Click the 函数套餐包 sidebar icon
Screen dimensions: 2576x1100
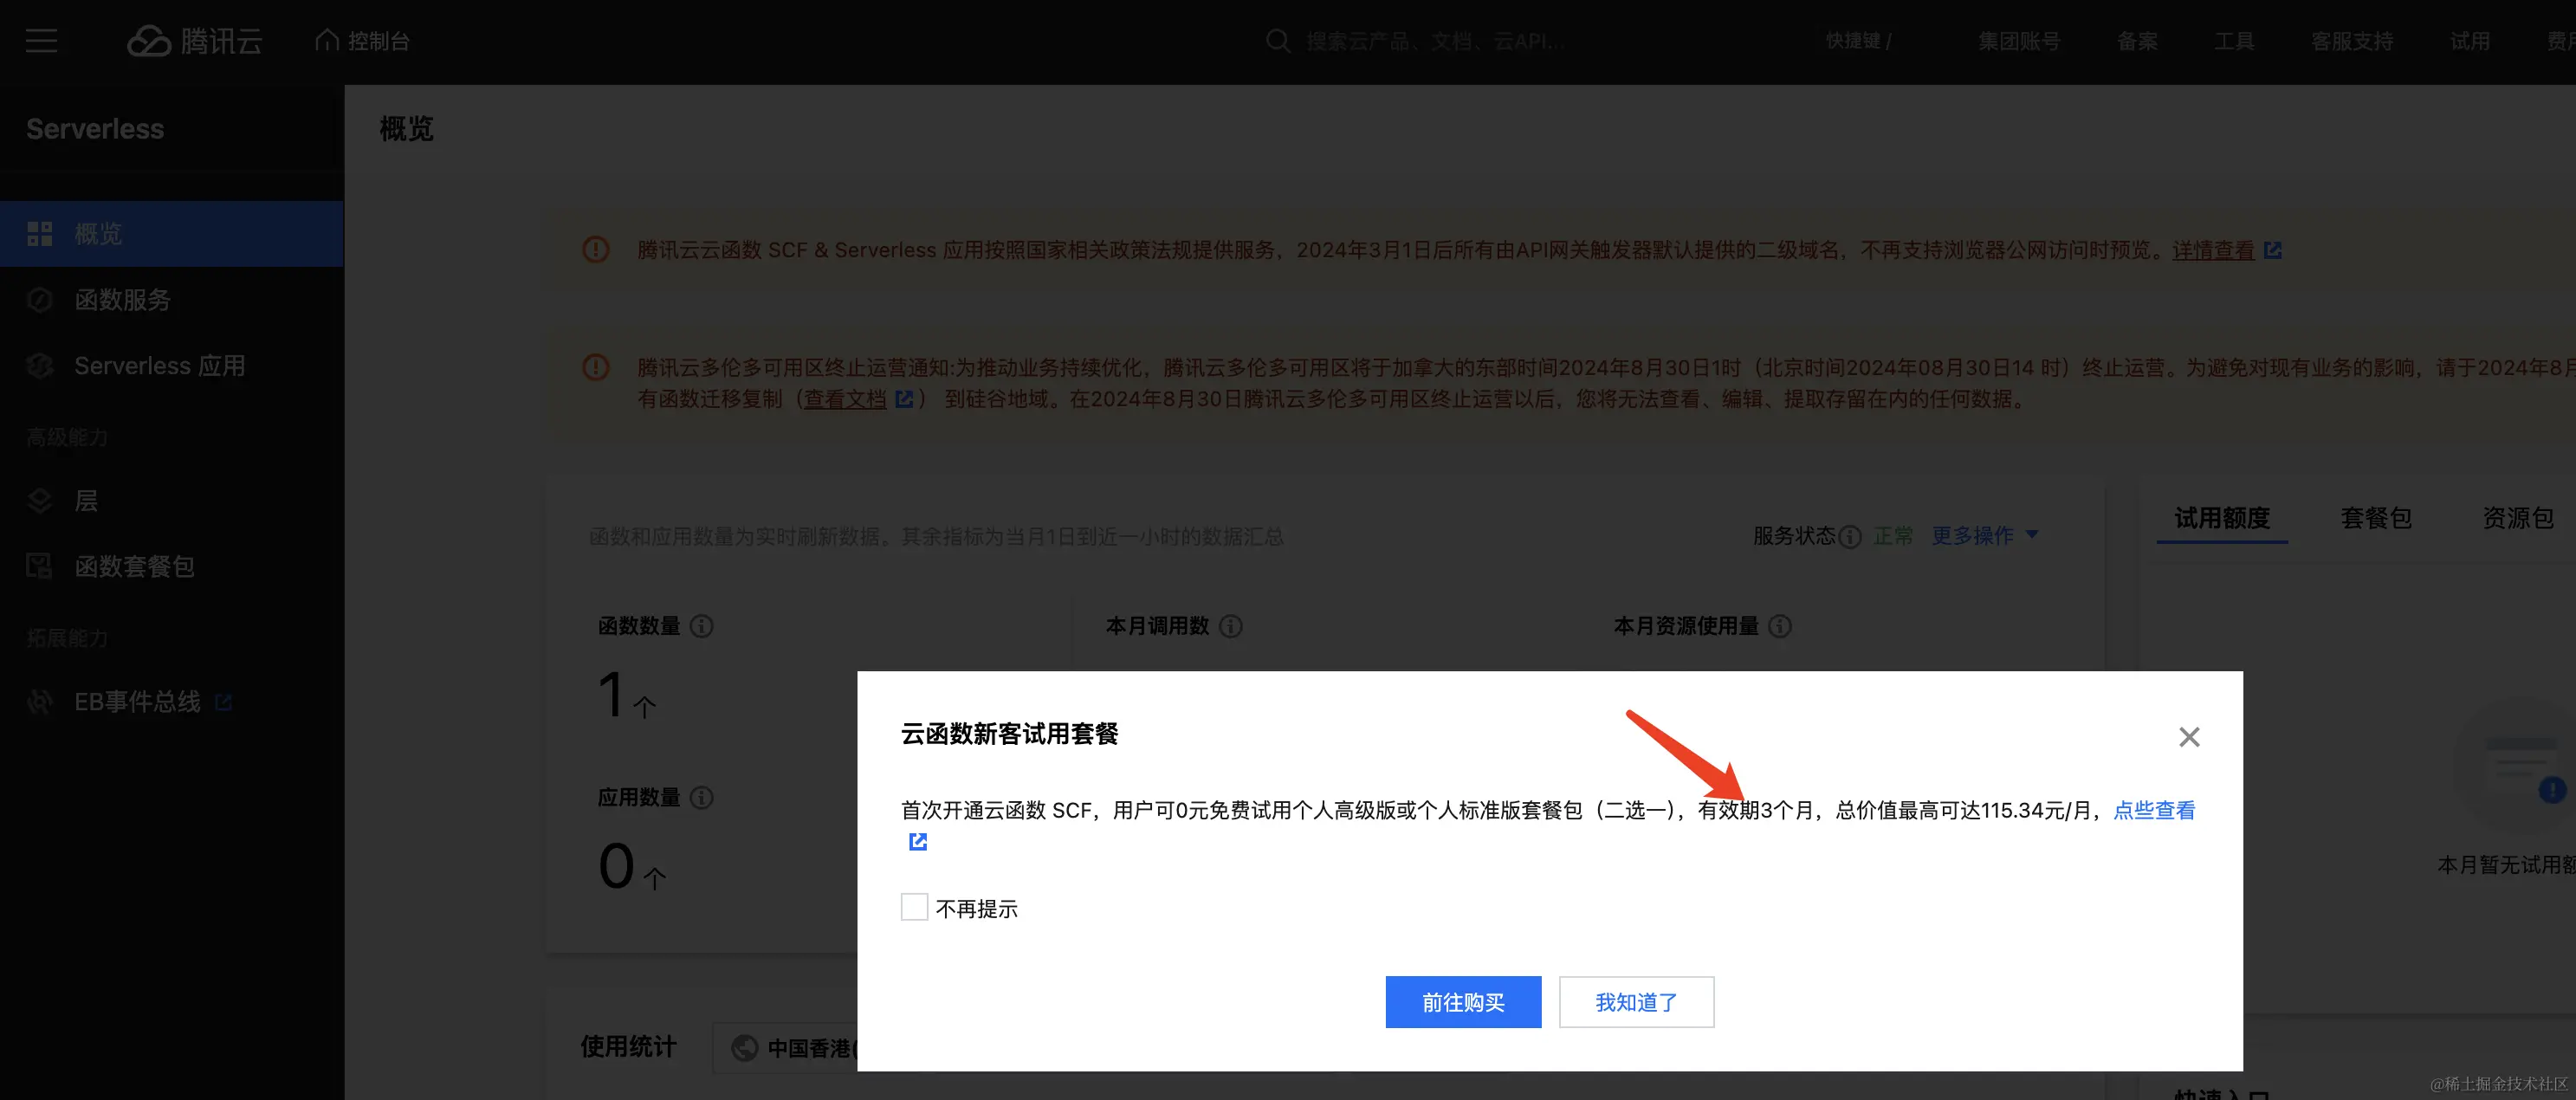[40, 567]
